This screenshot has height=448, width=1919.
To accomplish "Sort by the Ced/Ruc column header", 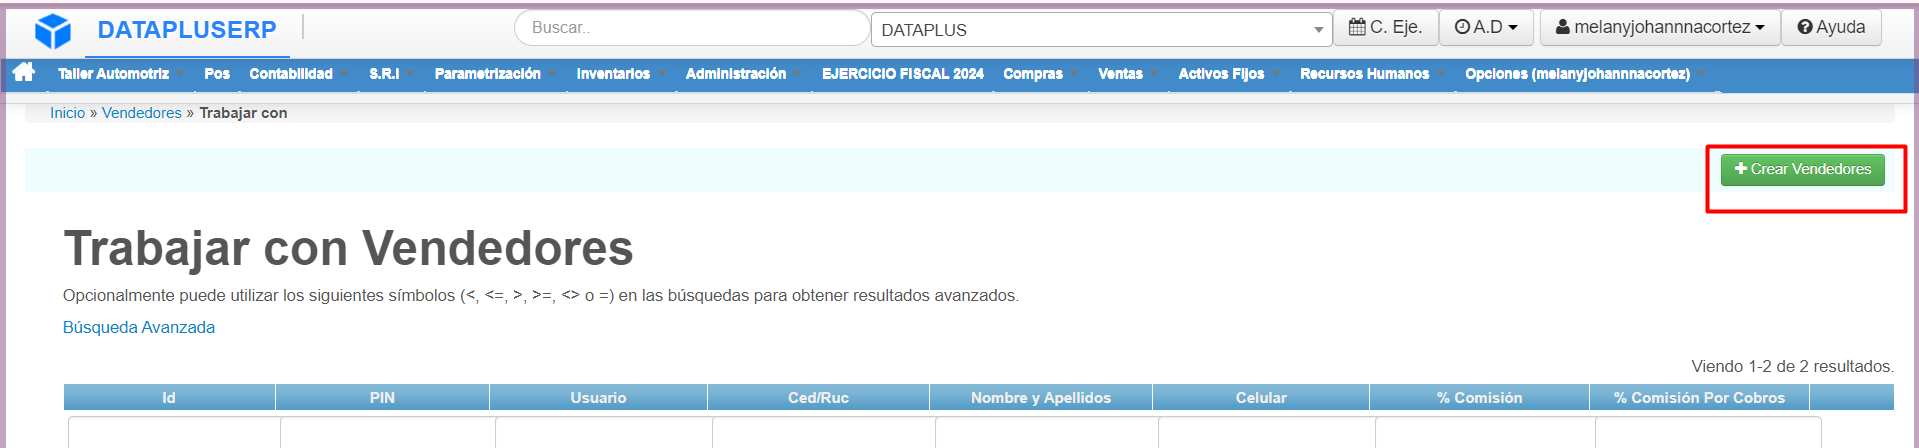I will [x=818, y=398].
